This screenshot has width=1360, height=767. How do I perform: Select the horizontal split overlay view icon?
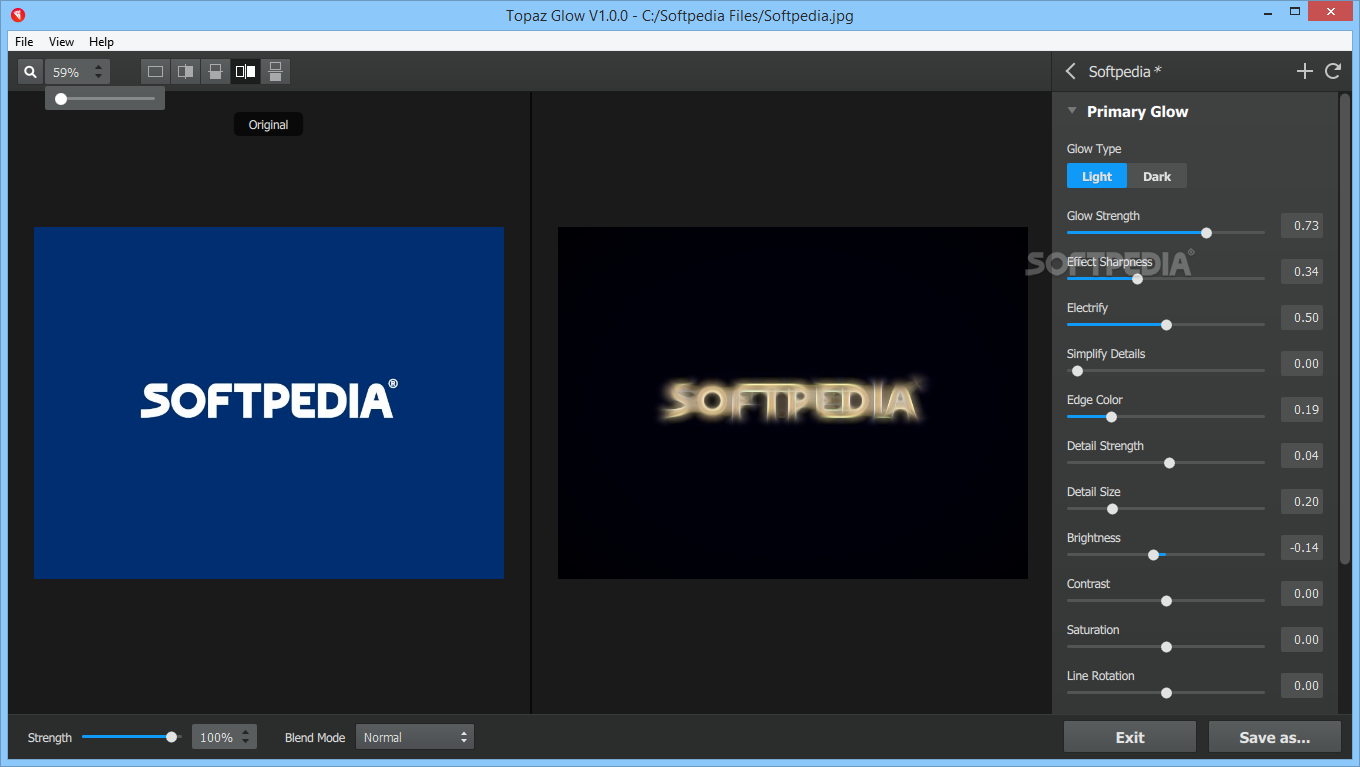[x=215, y=72]
